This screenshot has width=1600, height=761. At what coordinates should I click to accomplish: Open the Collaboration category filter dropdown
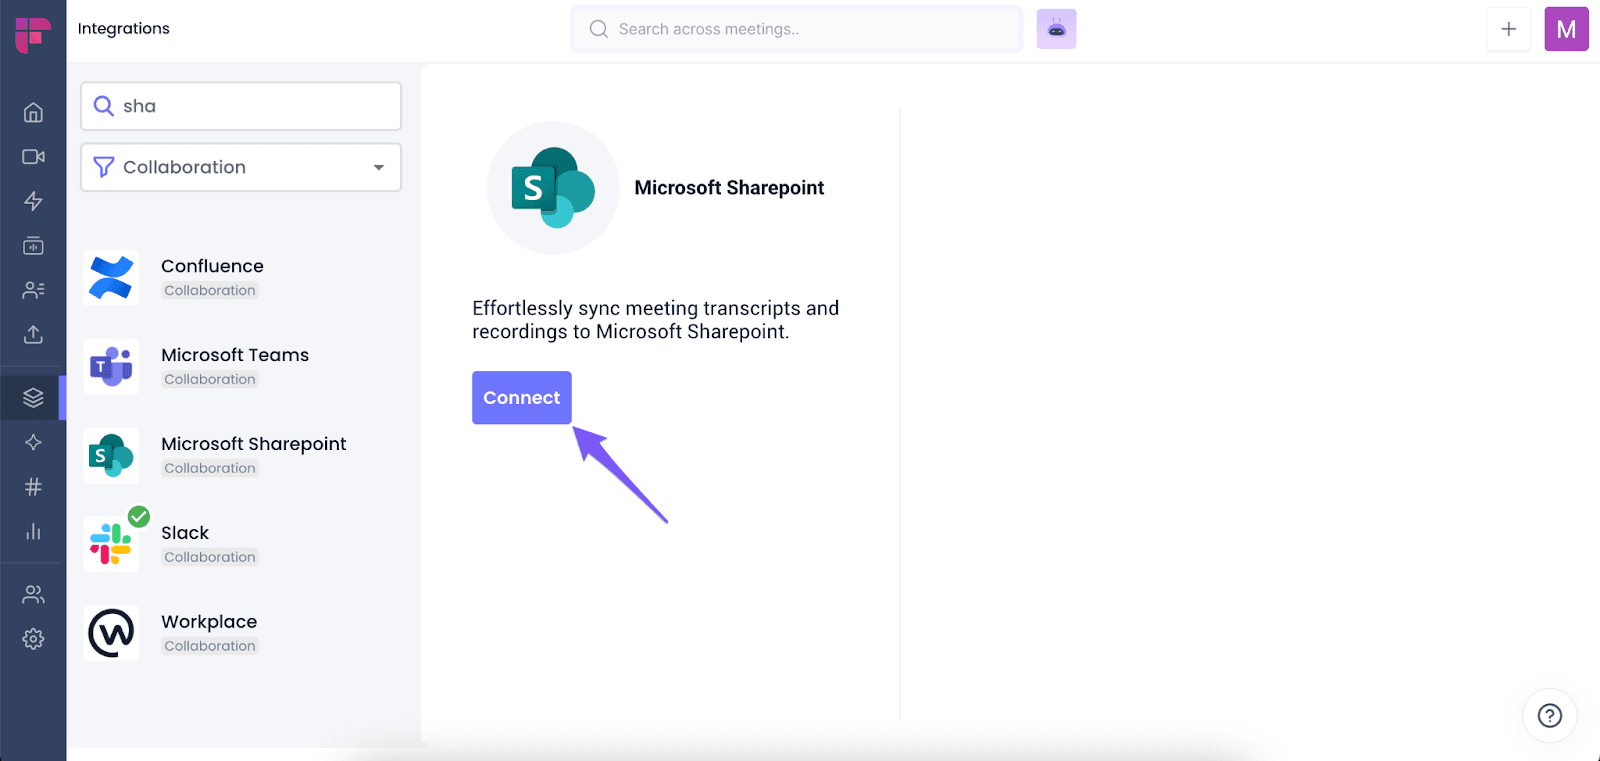[241, 167]
